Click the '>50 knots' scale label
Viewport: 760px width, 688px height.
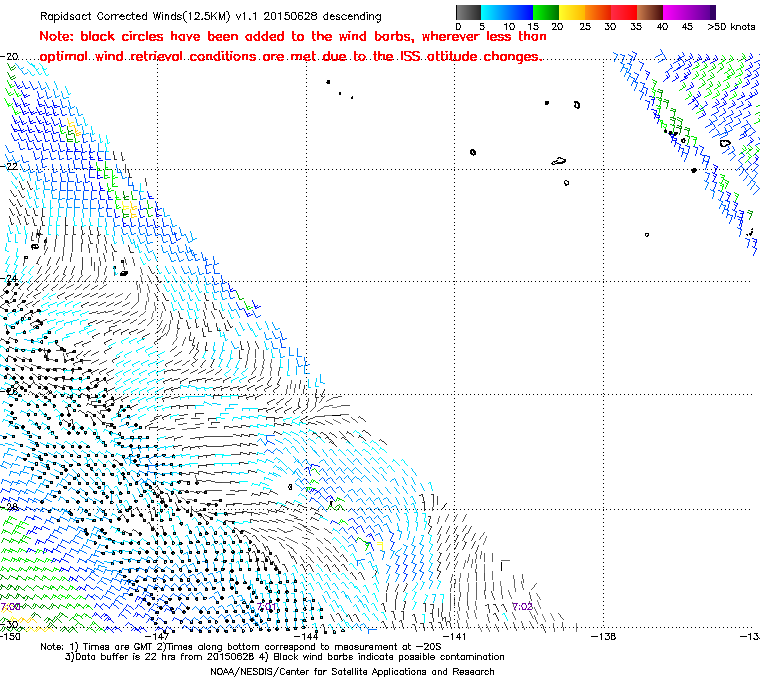[x=731, y=27]
